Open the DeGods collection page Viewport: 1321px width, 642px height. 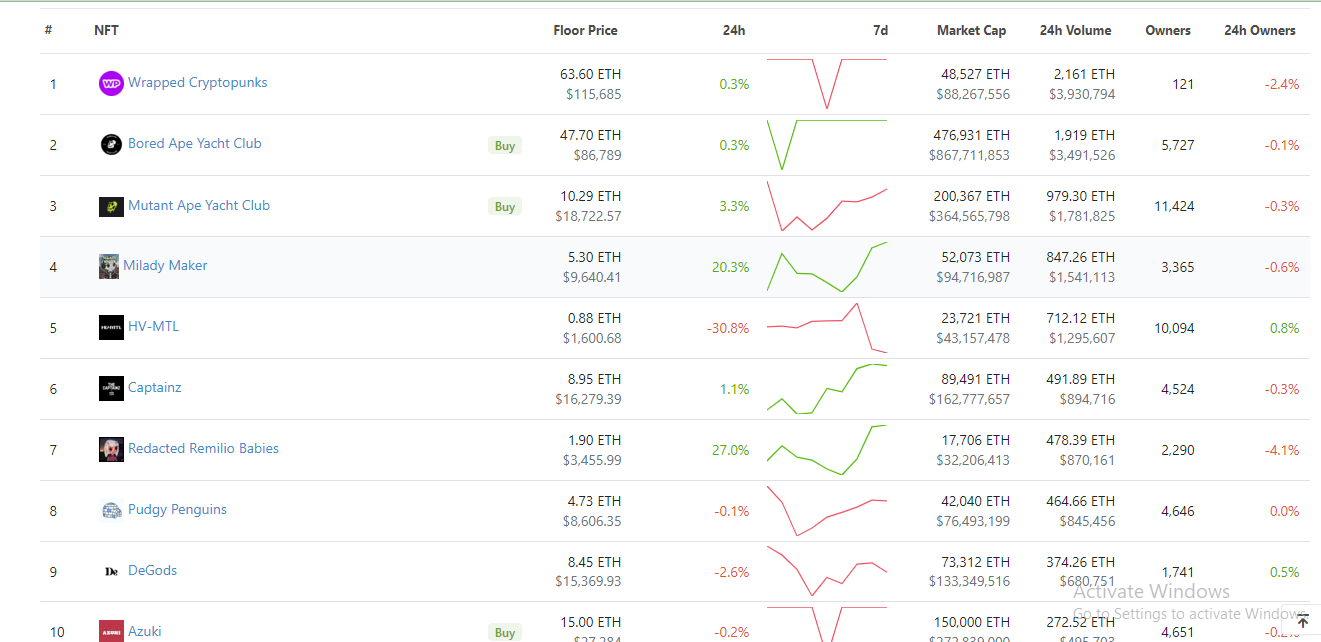click(152, 571)
